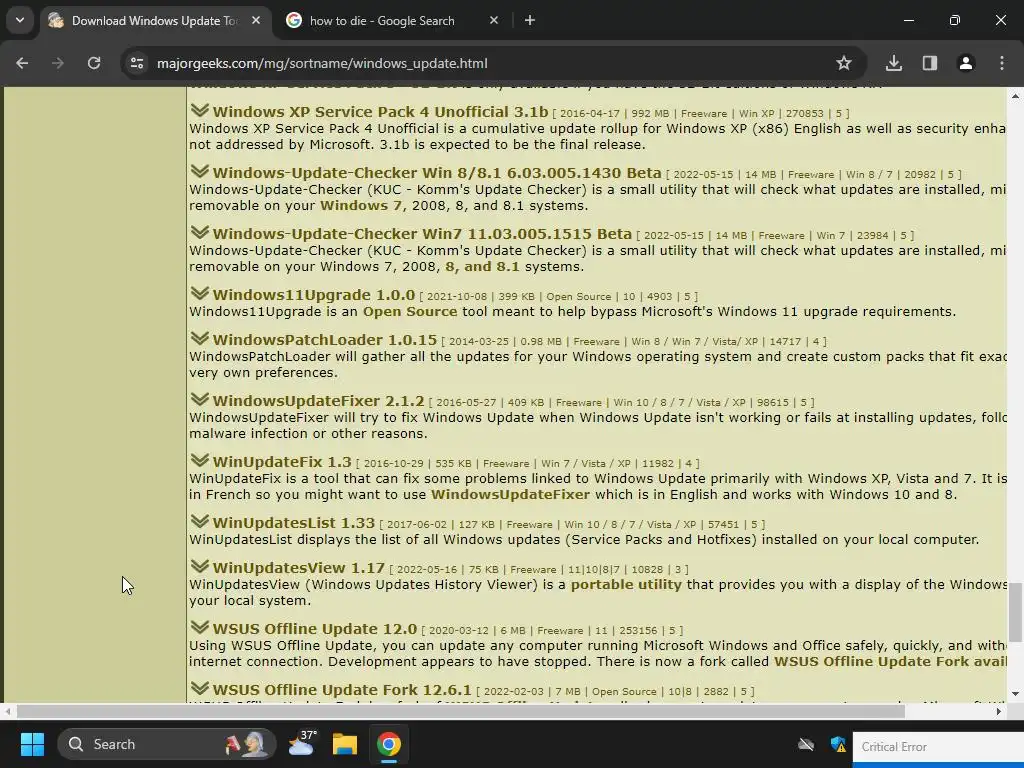The width and height of the screenshot is (1024, 768).
Task: Expand the WSUS Offline Update Fork arrow
Action: [x=200, y=688]
